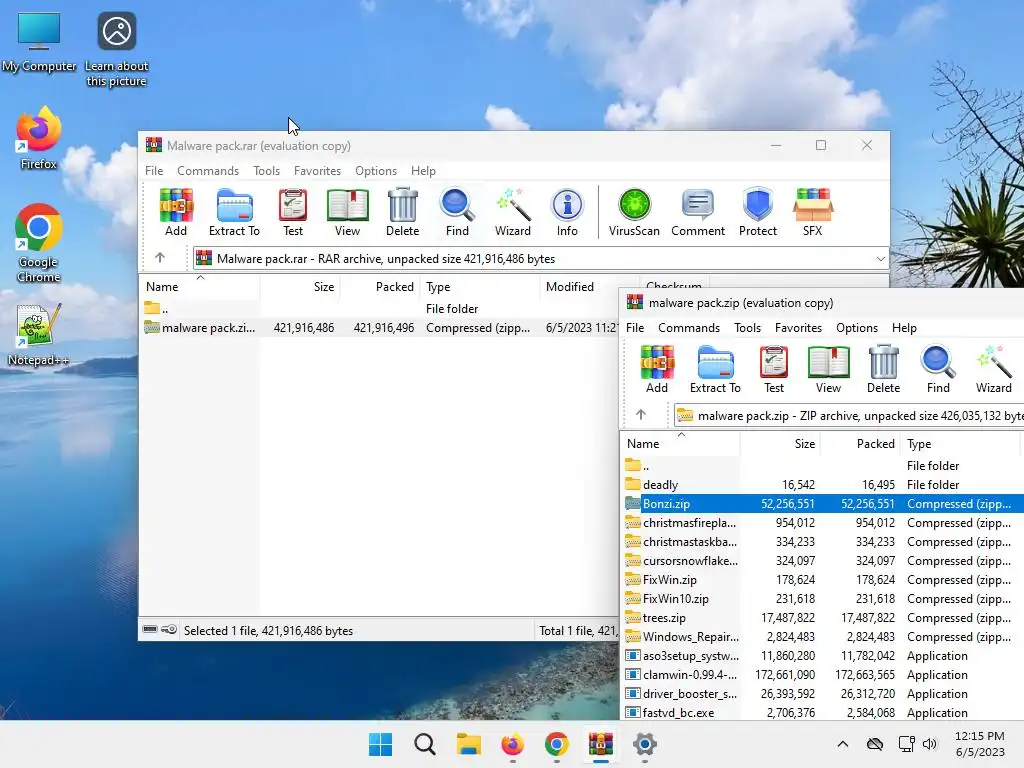Click the SFX toolbar icon
Screen dimensions: 1024x768
pos(812,212)
